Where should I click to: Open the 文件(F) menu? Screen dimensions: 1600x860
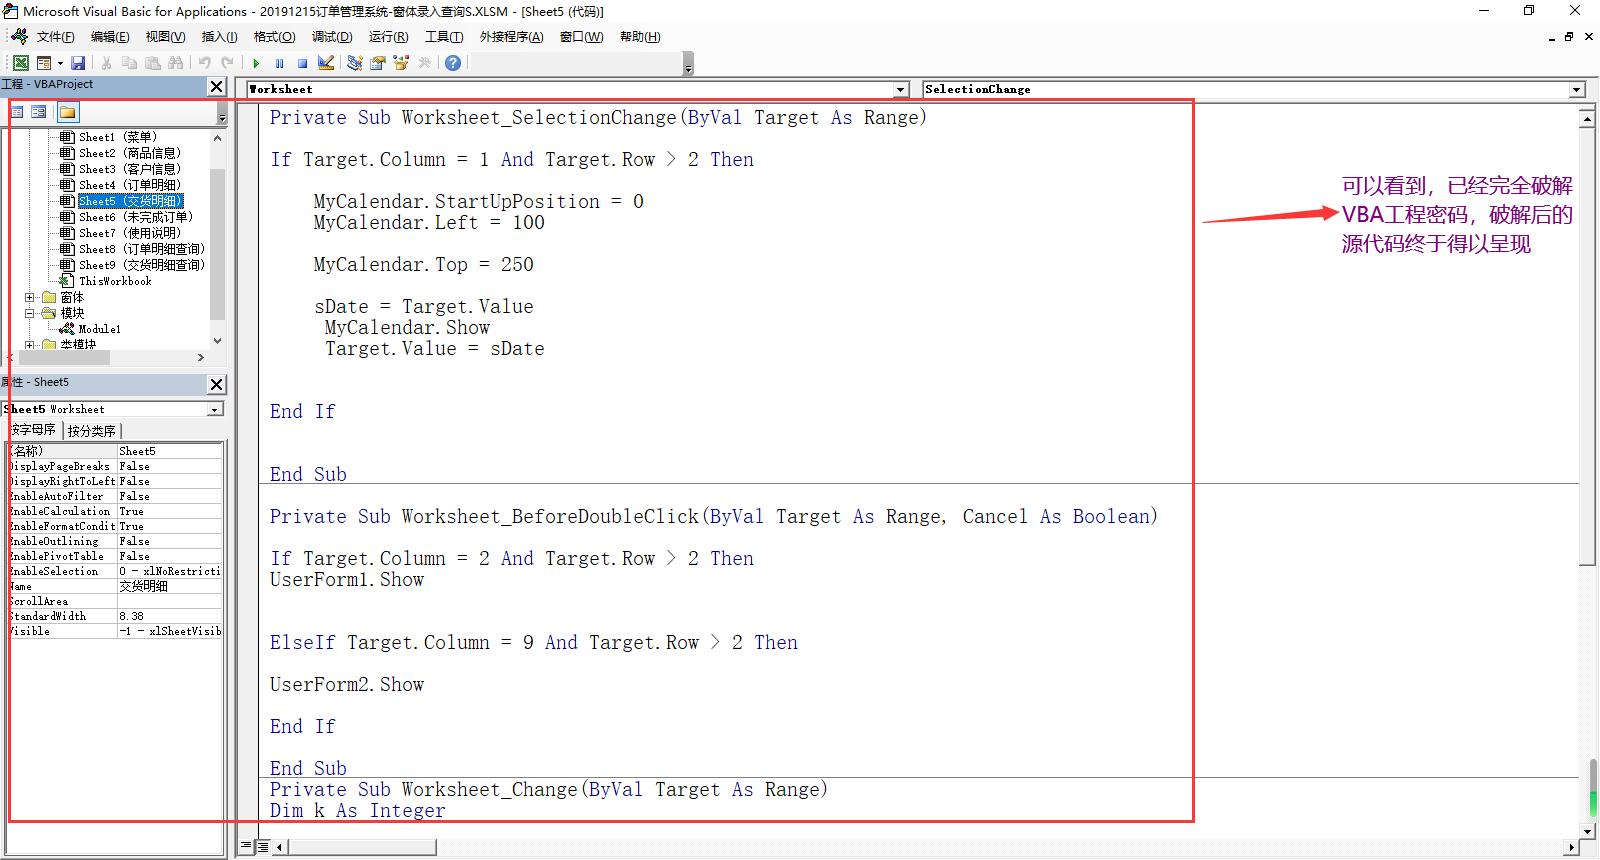point(55,37)
